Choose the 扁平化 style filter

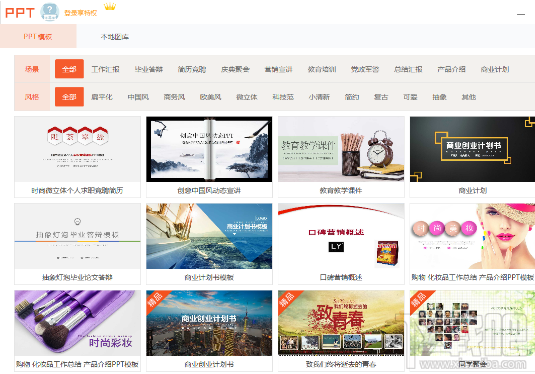102,97
